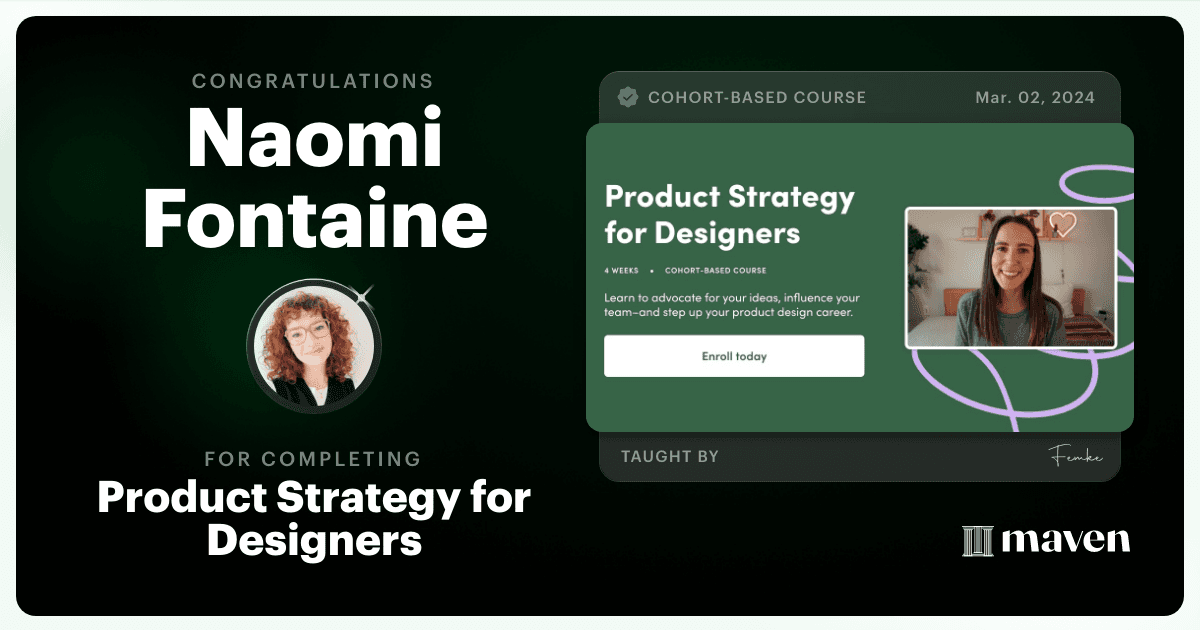Click the Enroll today button
Viewport: 1200px width, 630px height.
point(734,356)
